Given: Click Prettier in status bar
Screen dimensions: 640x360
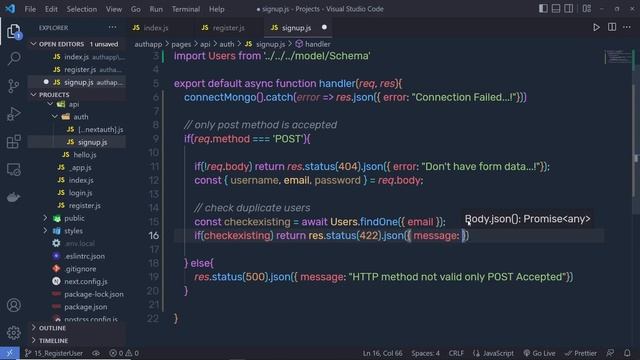Looking at the screenshot, I should click(x=581, y=353).
